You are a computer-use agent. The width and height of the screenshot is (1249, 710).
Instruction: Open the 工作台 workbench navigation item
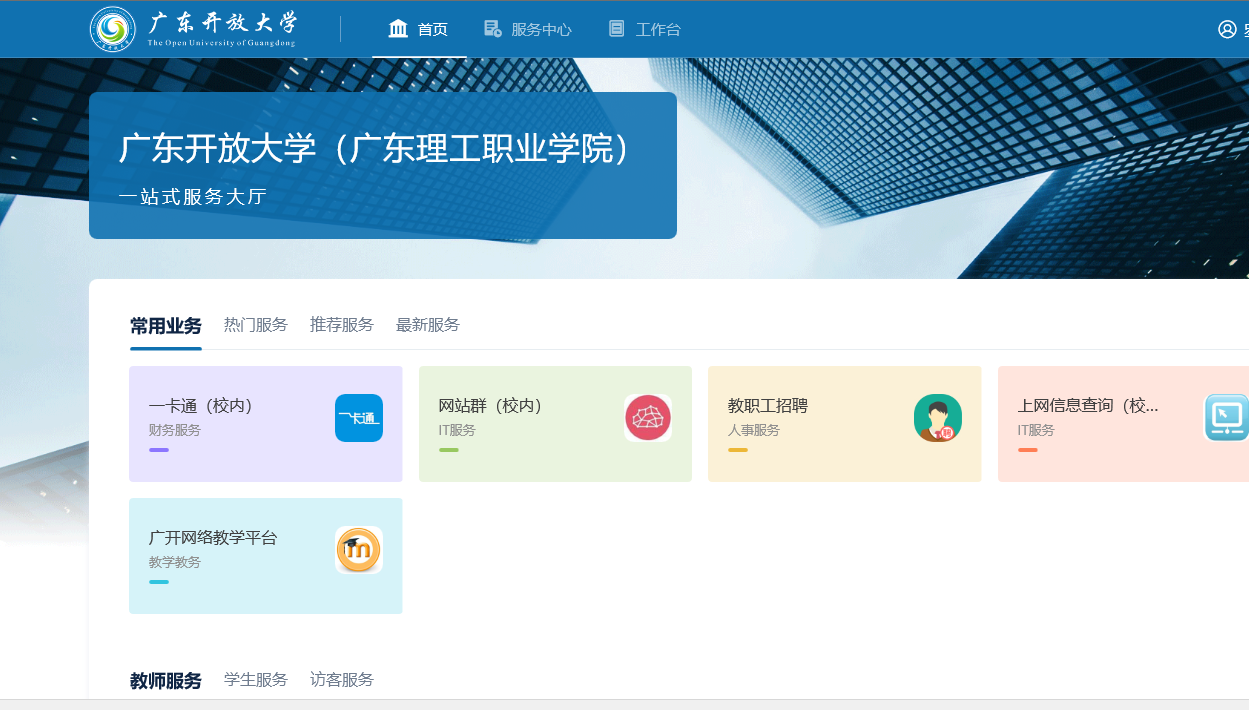(x=645, y=29)
